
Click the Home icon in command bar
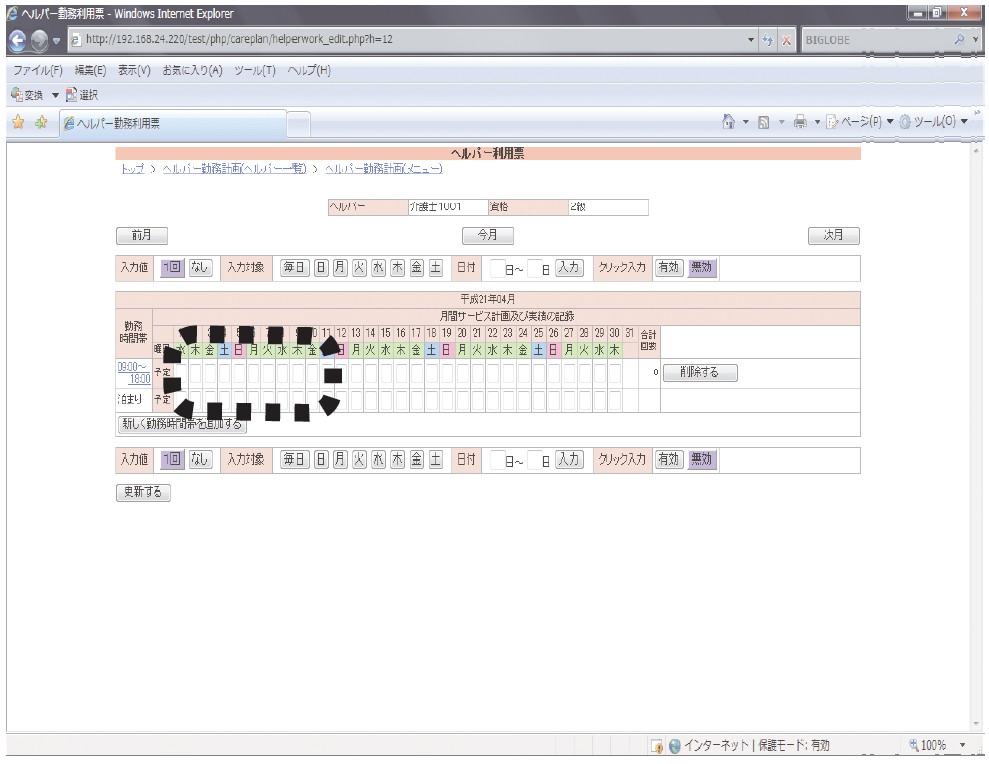[x=729, y=122]
